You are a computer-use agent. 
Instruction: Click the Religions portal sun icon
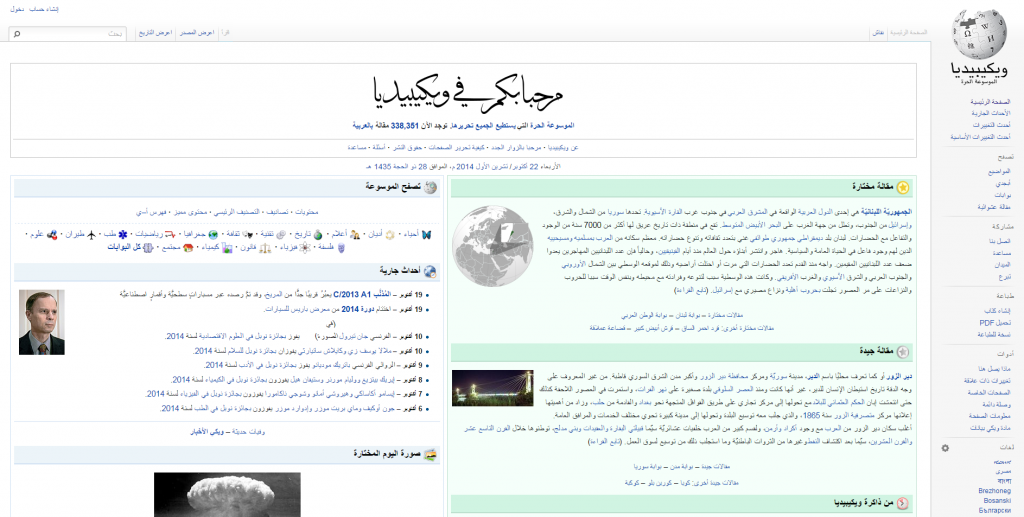390,234
